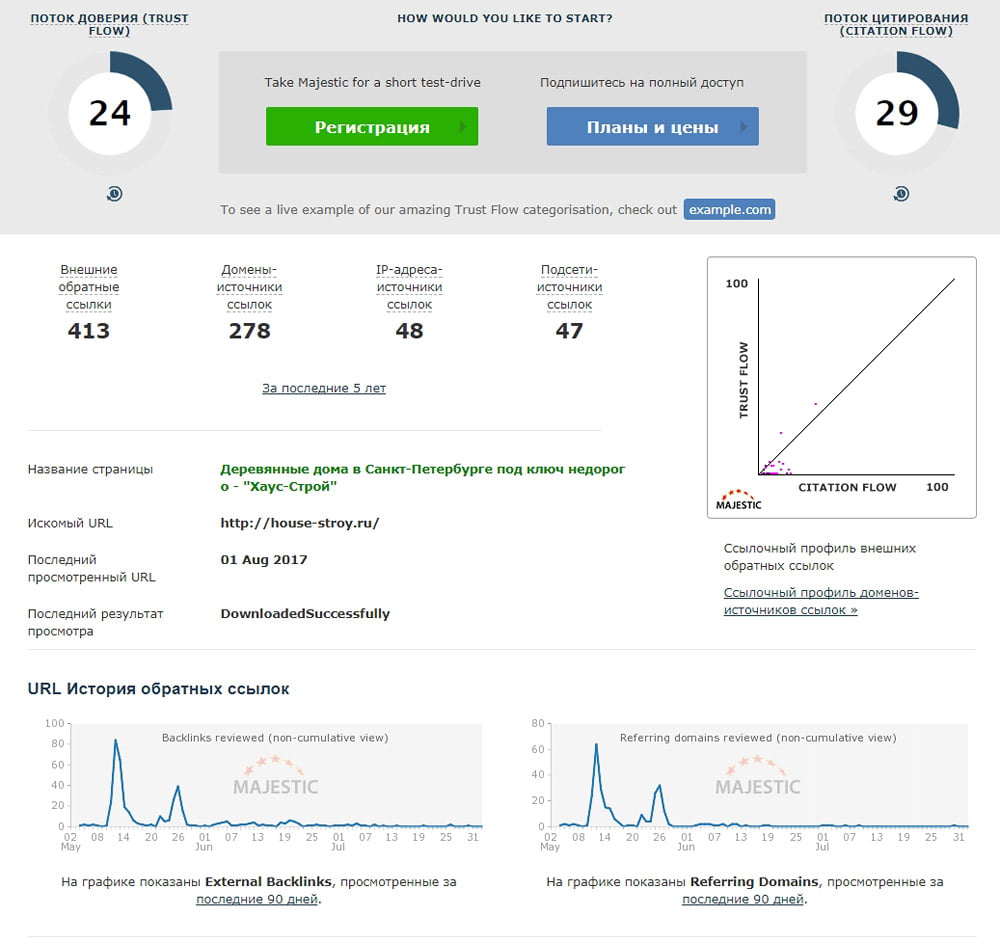Click the Trust Flow 24 donut chart
The height and width of the screenshot is (943, 1000).
click(110, 113)
